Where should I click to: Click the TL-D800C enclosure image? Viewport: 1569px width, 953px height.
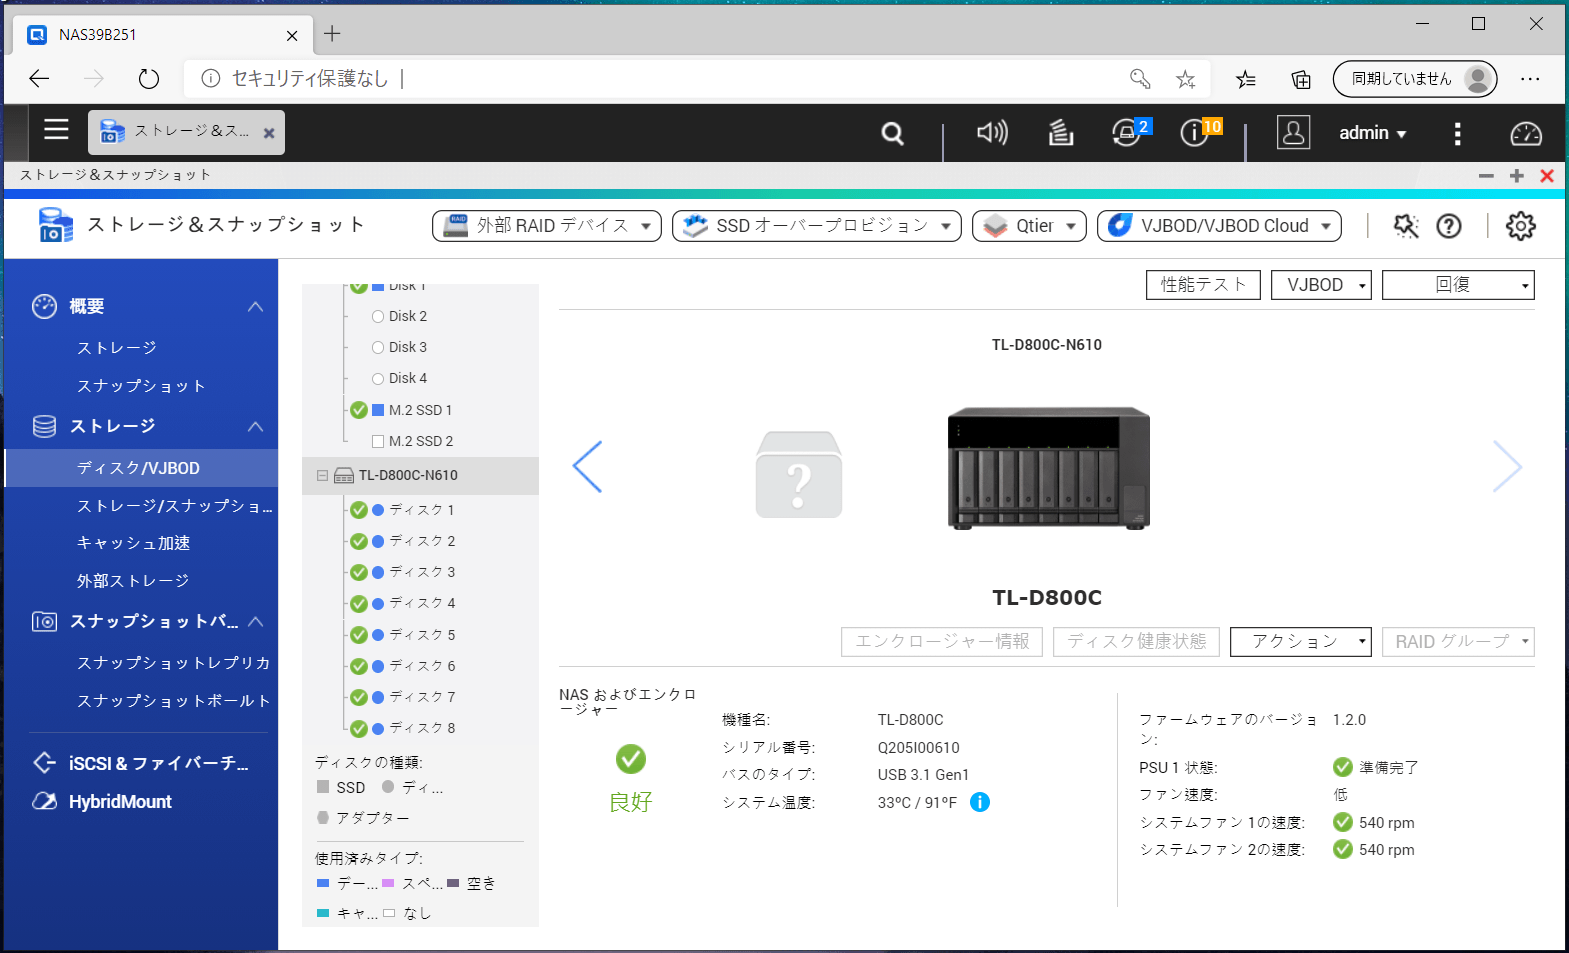(1049, 468)
